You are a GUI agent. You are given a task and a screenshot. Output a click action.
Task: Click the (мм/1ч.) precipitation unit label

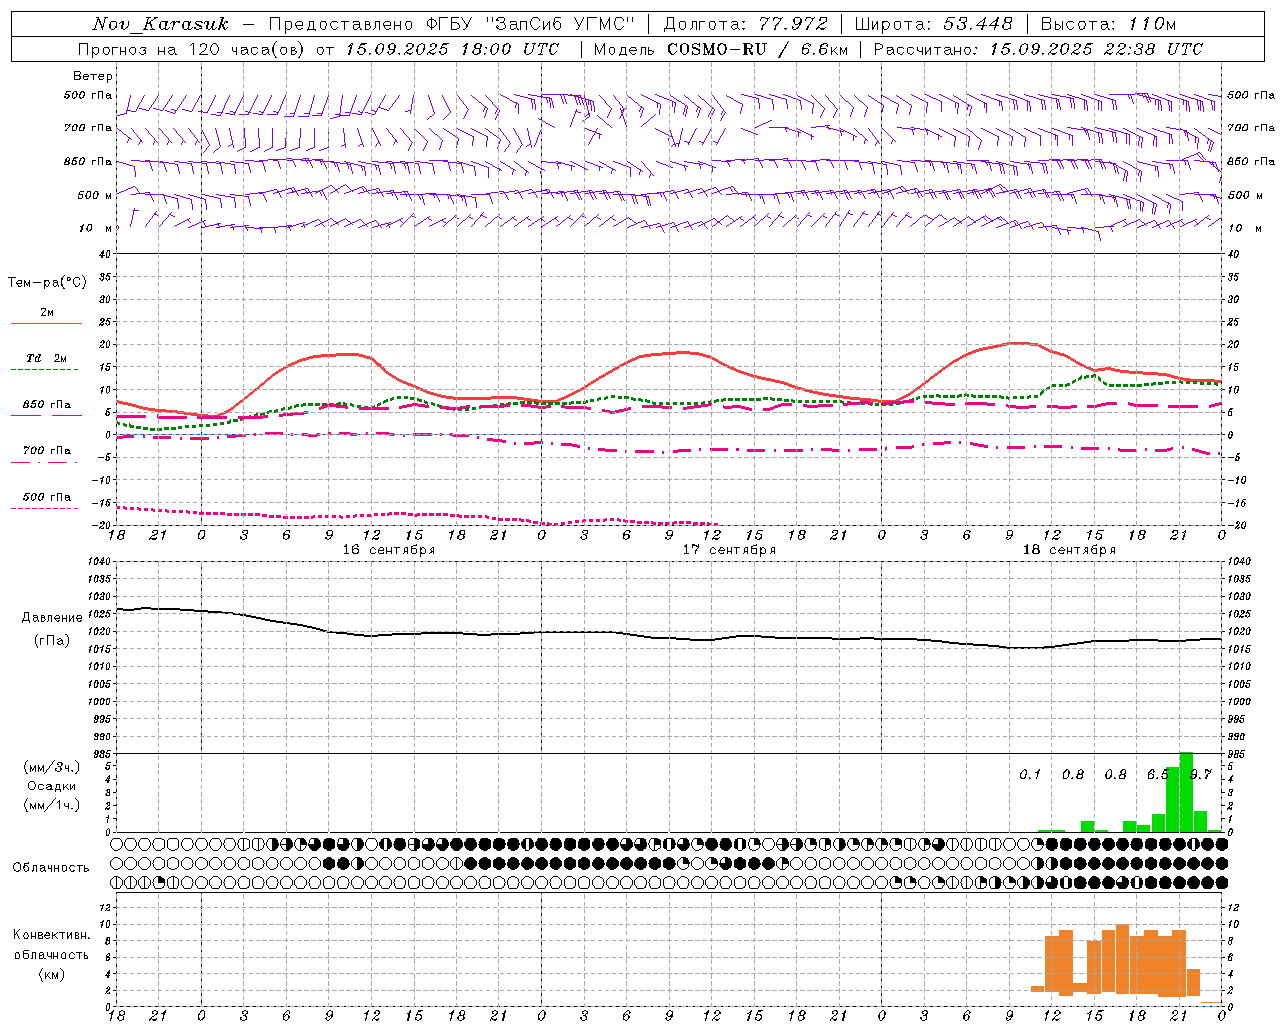(52, 805)
